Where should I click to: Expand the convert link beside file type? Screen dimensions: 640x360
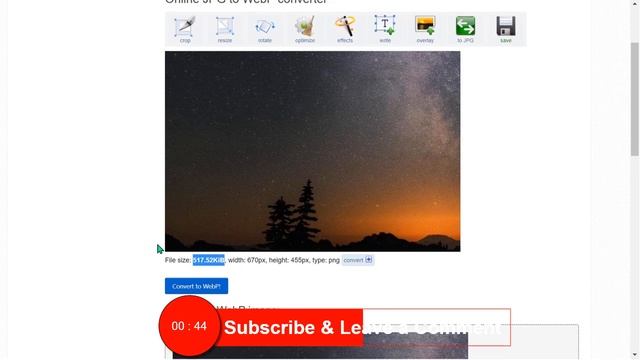[358, 260]
